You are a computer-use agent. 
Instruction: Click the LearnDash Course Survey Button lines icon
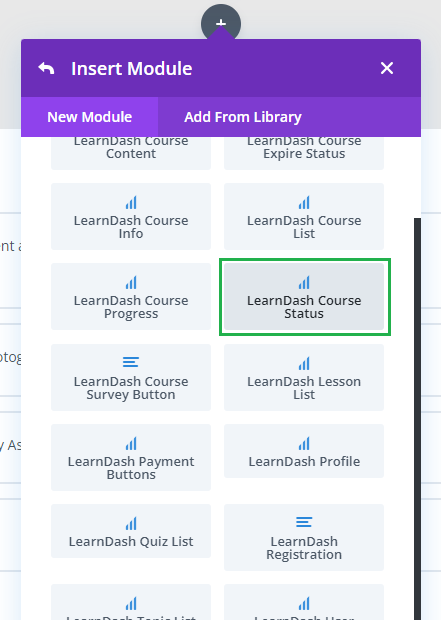click(x=131, y=362)
